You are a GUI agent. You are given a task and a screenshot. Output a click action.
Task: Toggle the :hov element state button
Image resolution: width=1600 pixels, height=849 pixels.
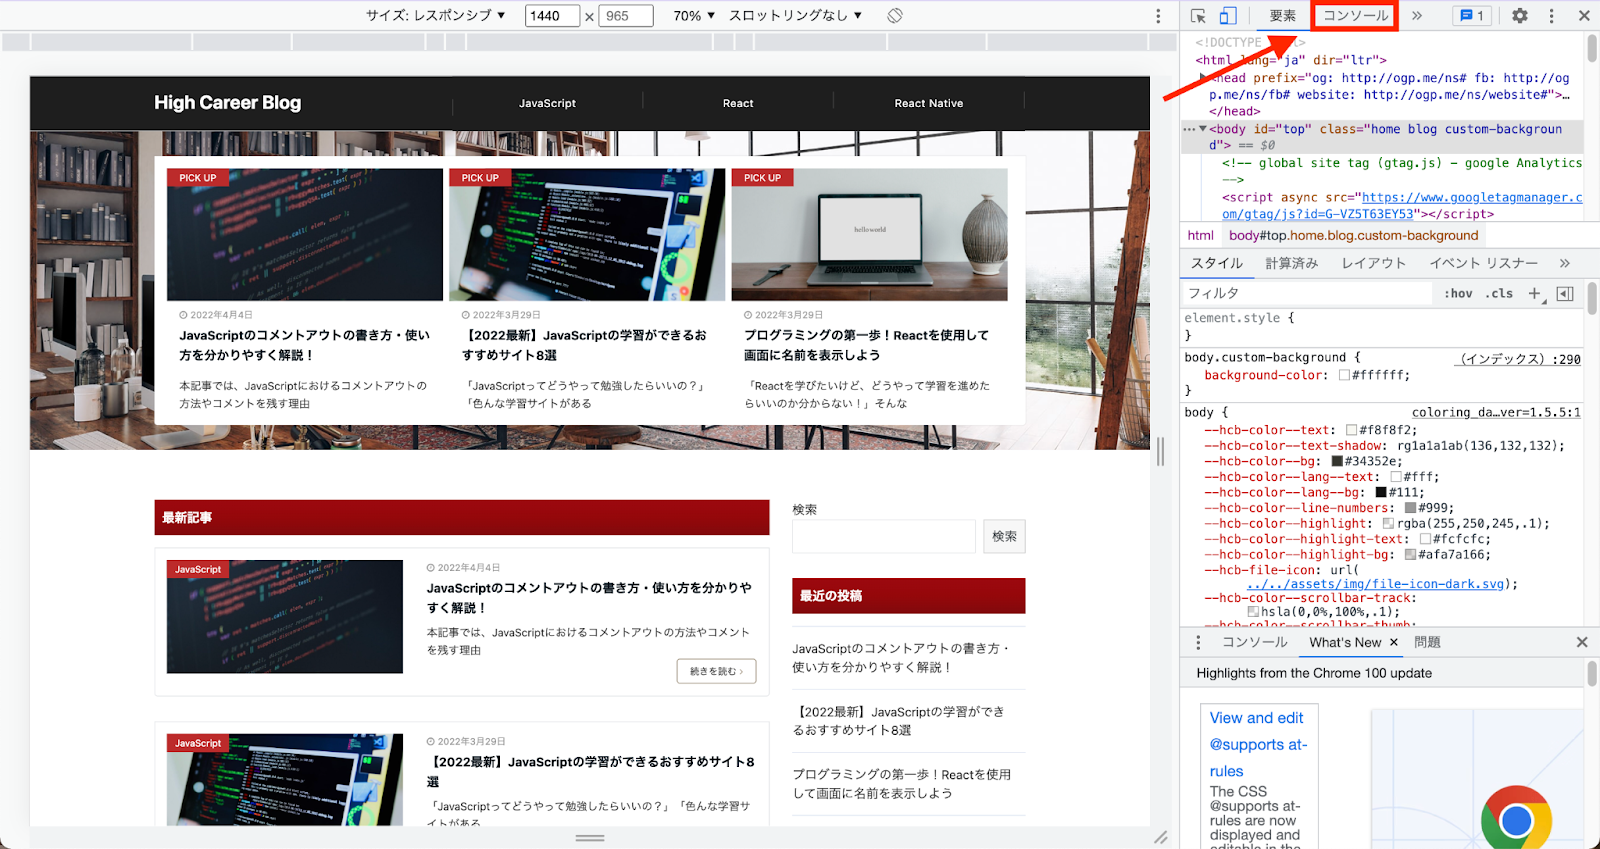click(x=1458, y=293)
